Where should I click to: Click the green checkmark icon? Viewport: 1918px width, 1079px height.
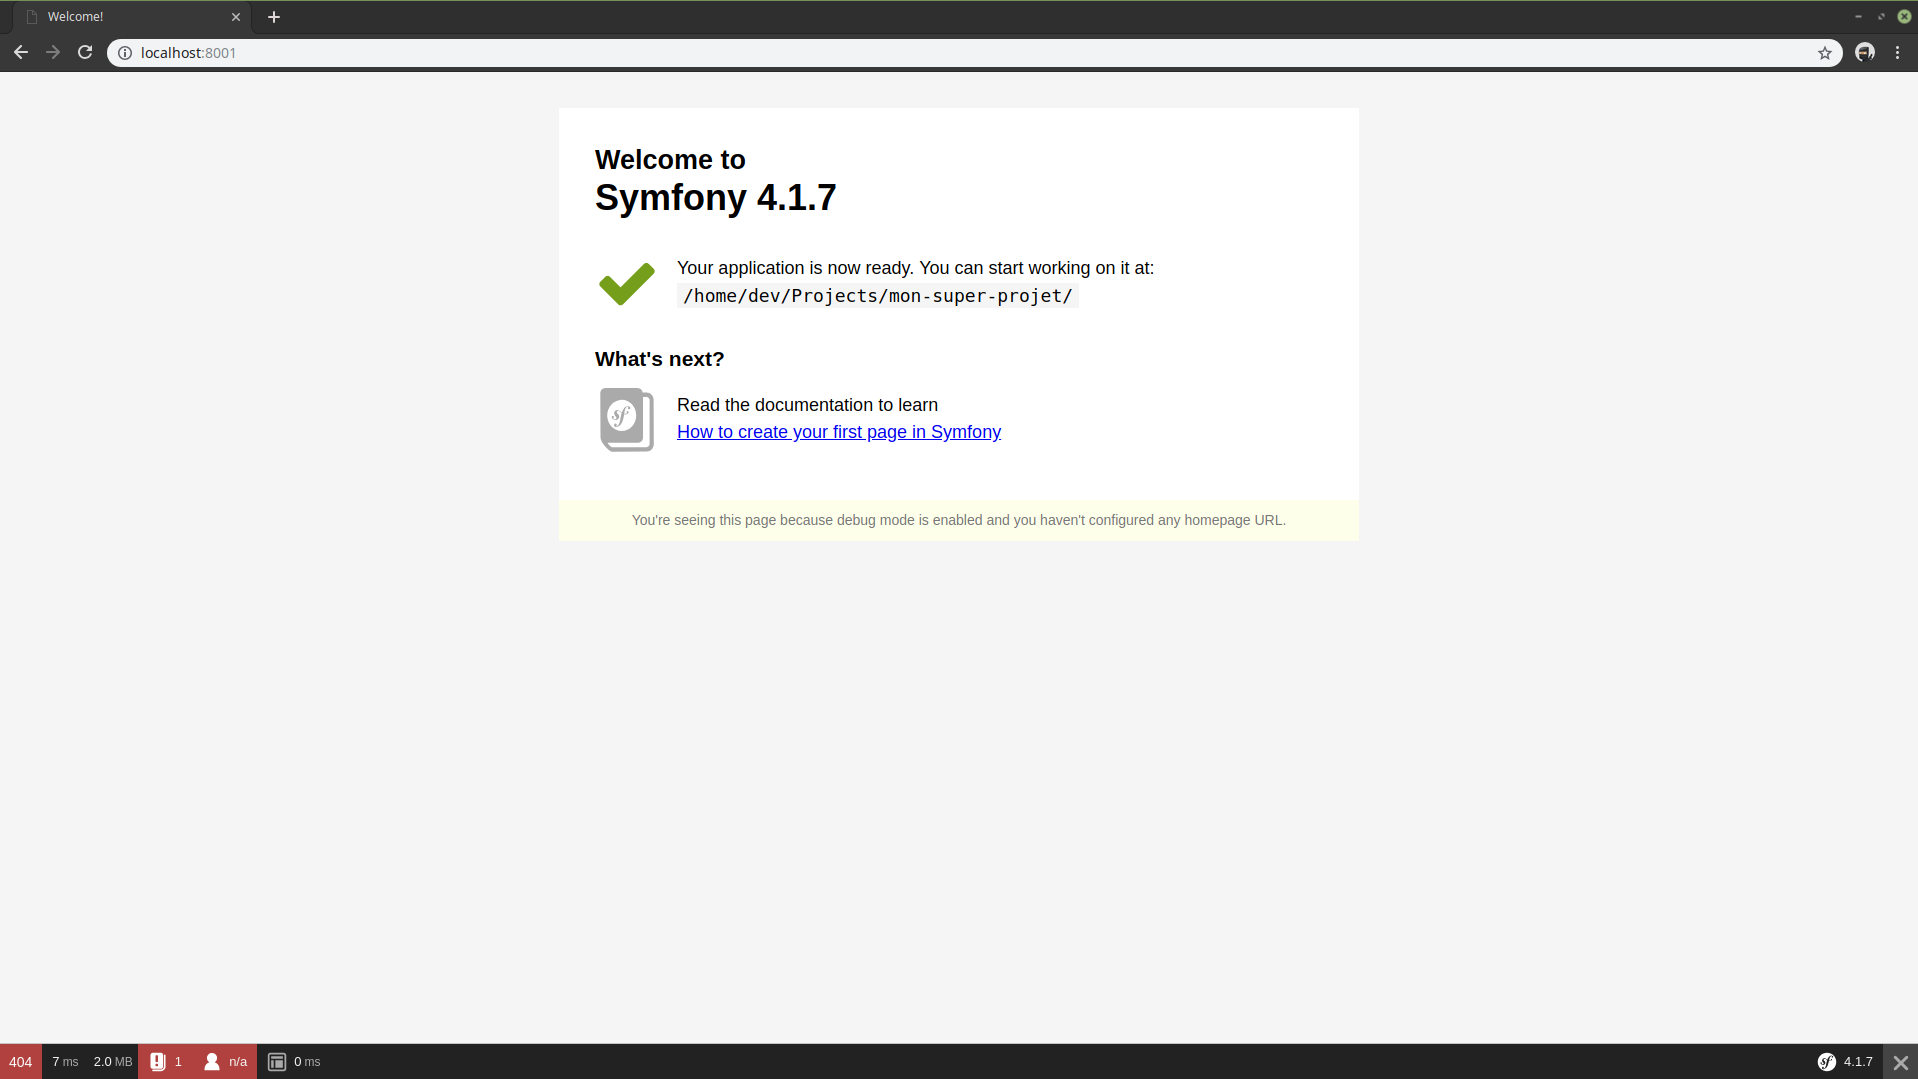tap(627, 284)
